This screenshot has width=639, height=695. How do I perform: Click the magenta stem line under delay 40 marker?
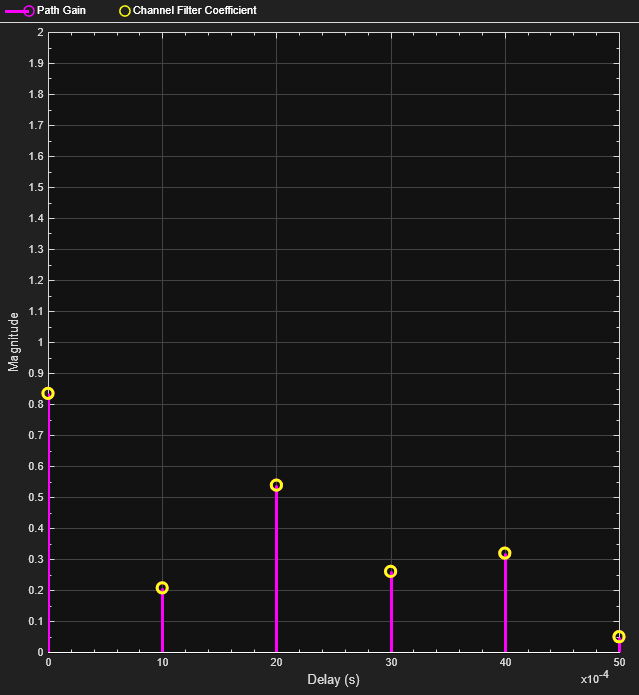pos(505,605)
